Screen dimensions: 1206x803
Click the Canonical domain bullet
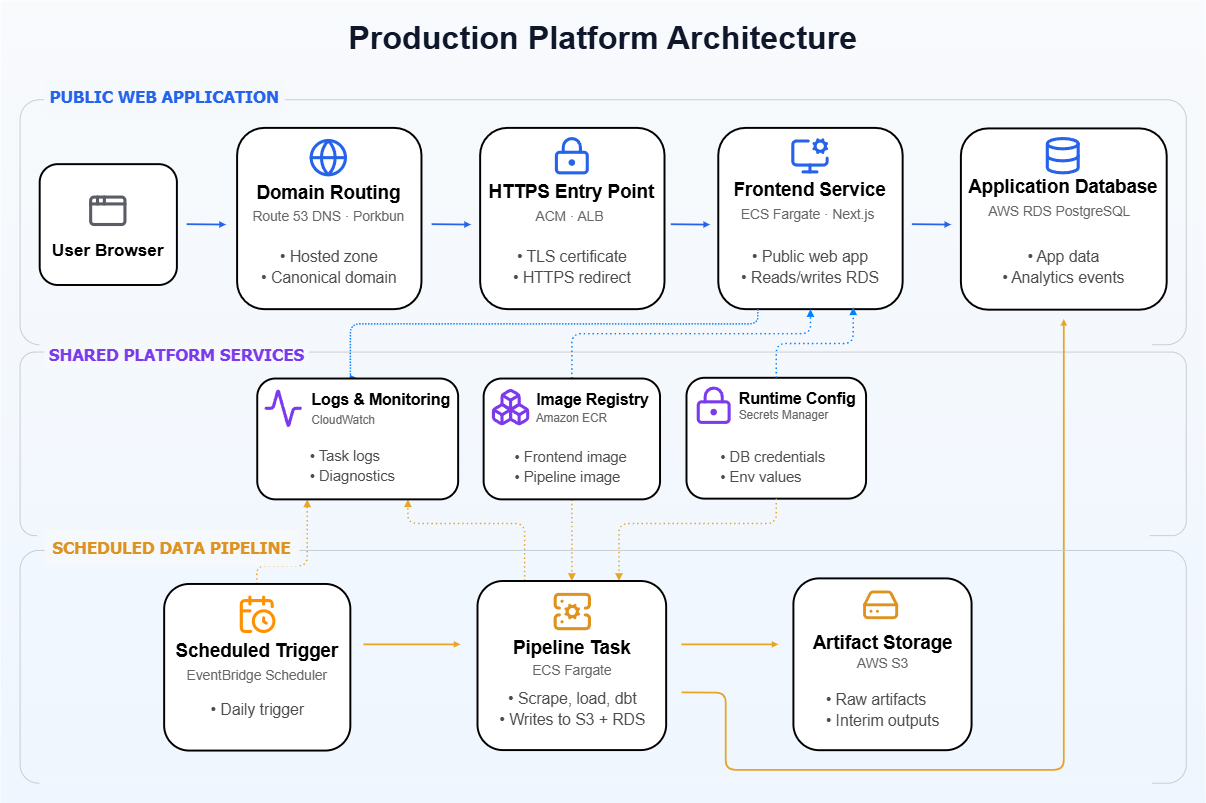tap(328, 277)
